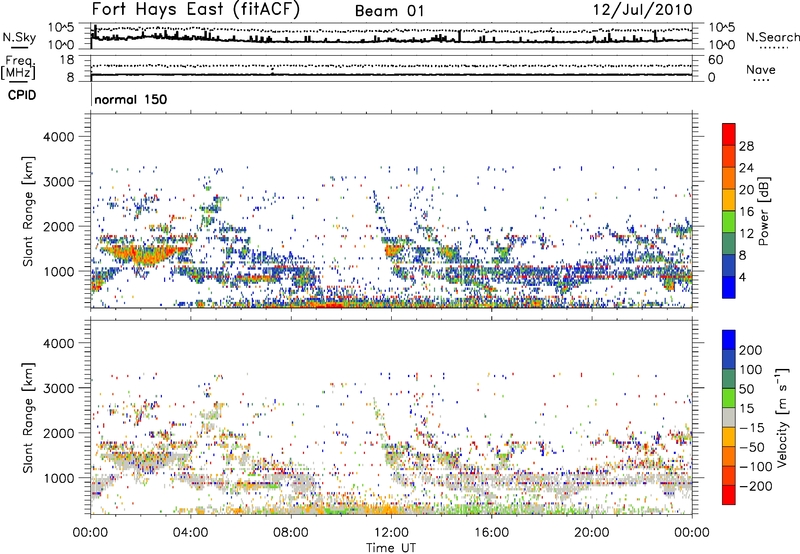Click the '4' tick on Power color bar
This screenshot has width=800, height=554.
(742, 278)
